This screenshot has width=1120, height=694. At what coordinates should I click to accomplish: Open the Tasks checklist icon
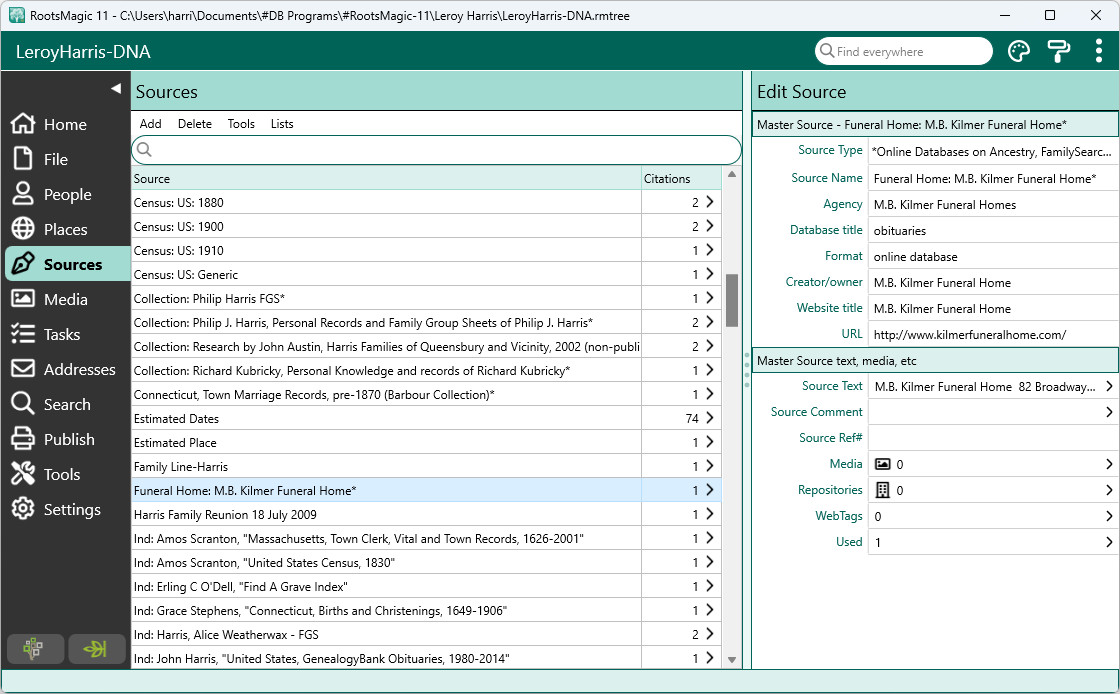pyautogui.click(x=23, y=334)
